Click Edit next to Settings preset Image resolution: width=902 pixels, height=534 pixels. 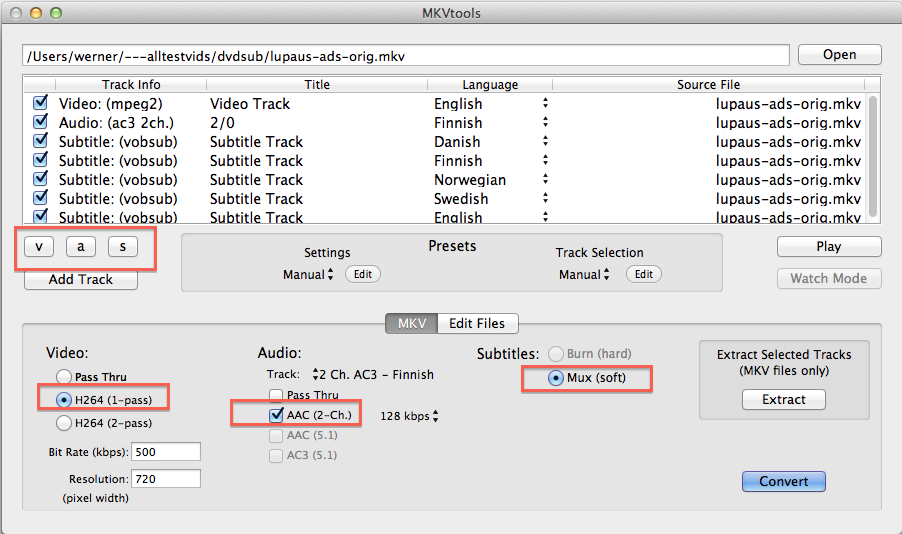(363, 274)
